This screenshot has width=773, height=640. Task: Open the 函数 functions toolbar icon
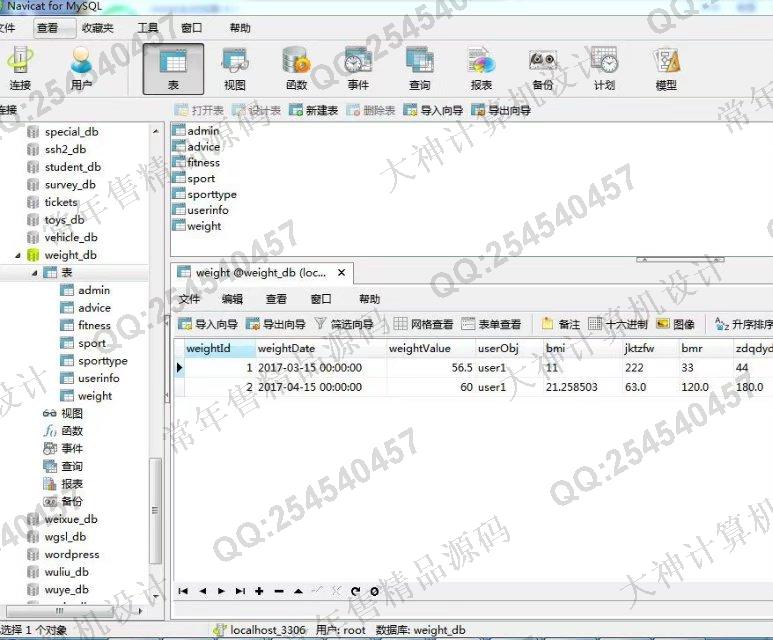[296, 69]
